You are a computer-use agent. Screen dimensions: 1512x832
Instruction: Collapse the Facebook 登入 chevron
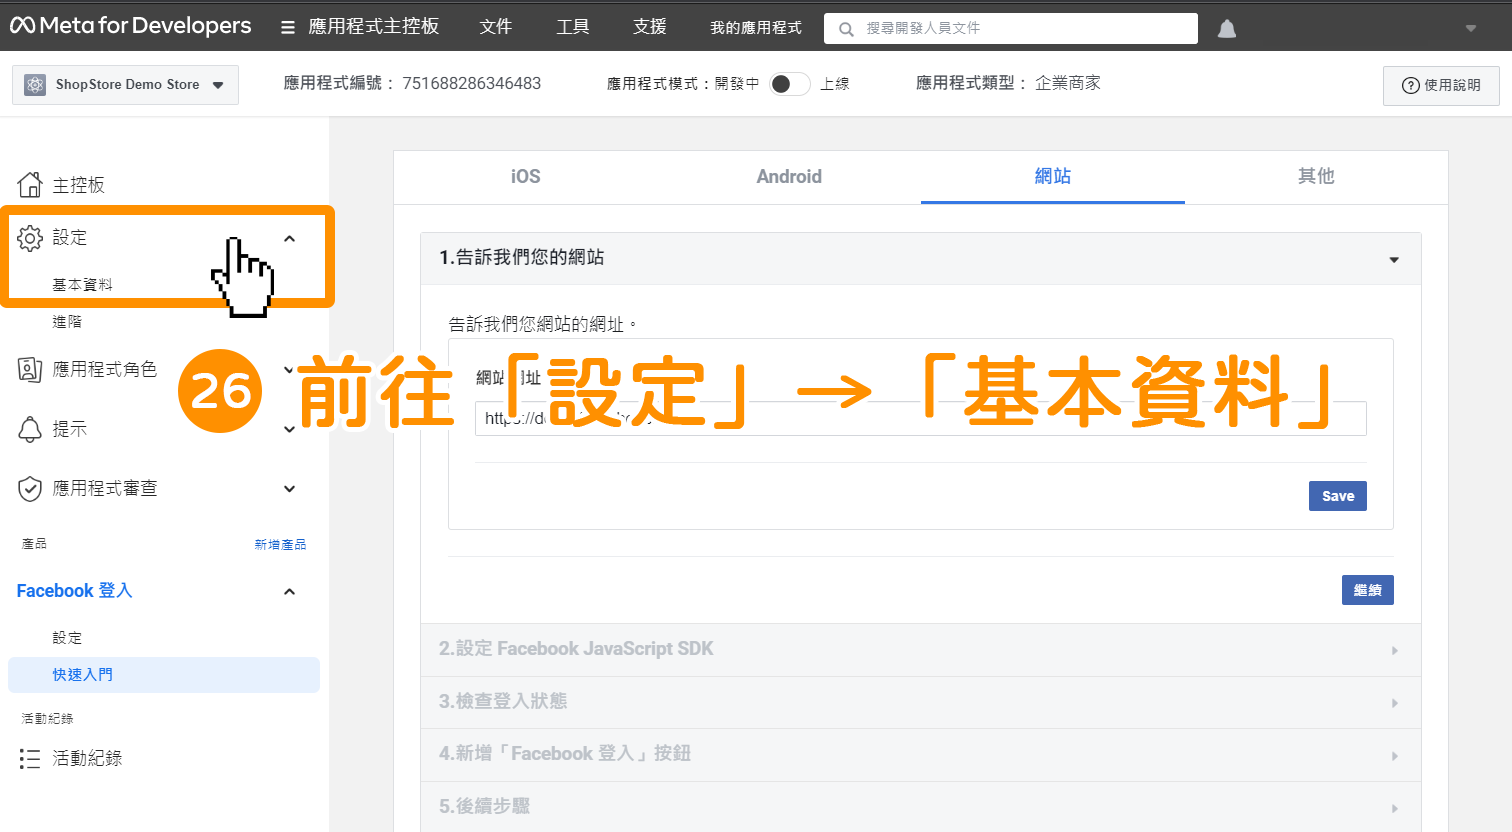[x=290, y=591]
